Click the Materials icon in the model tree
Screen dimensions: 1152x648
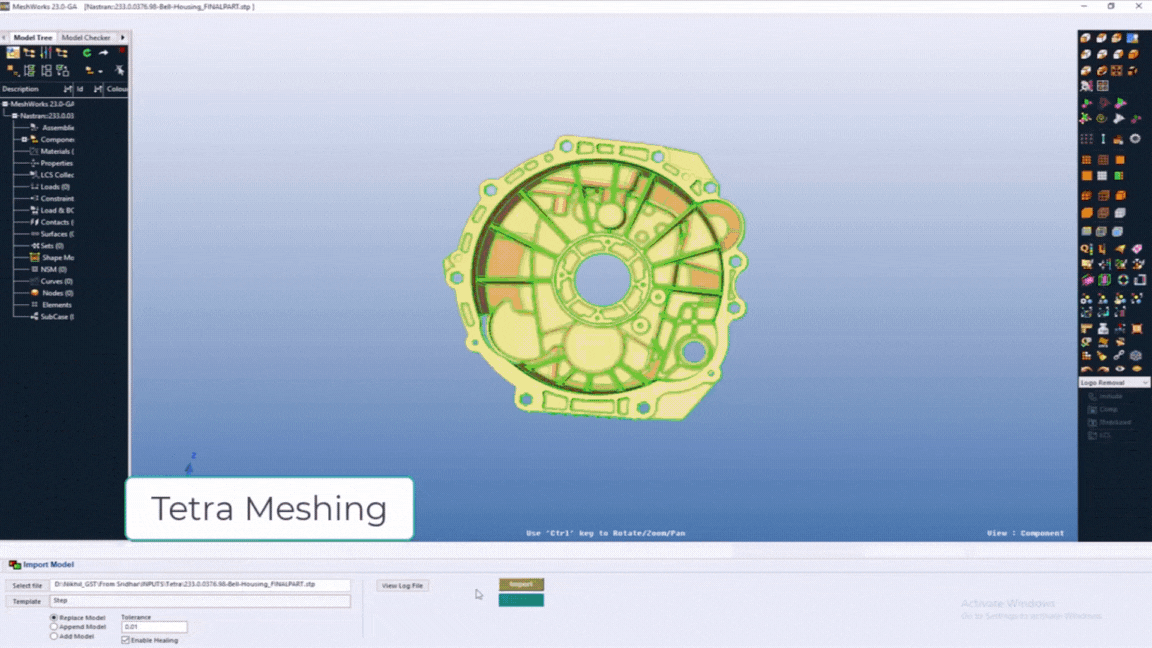point(34,151)
